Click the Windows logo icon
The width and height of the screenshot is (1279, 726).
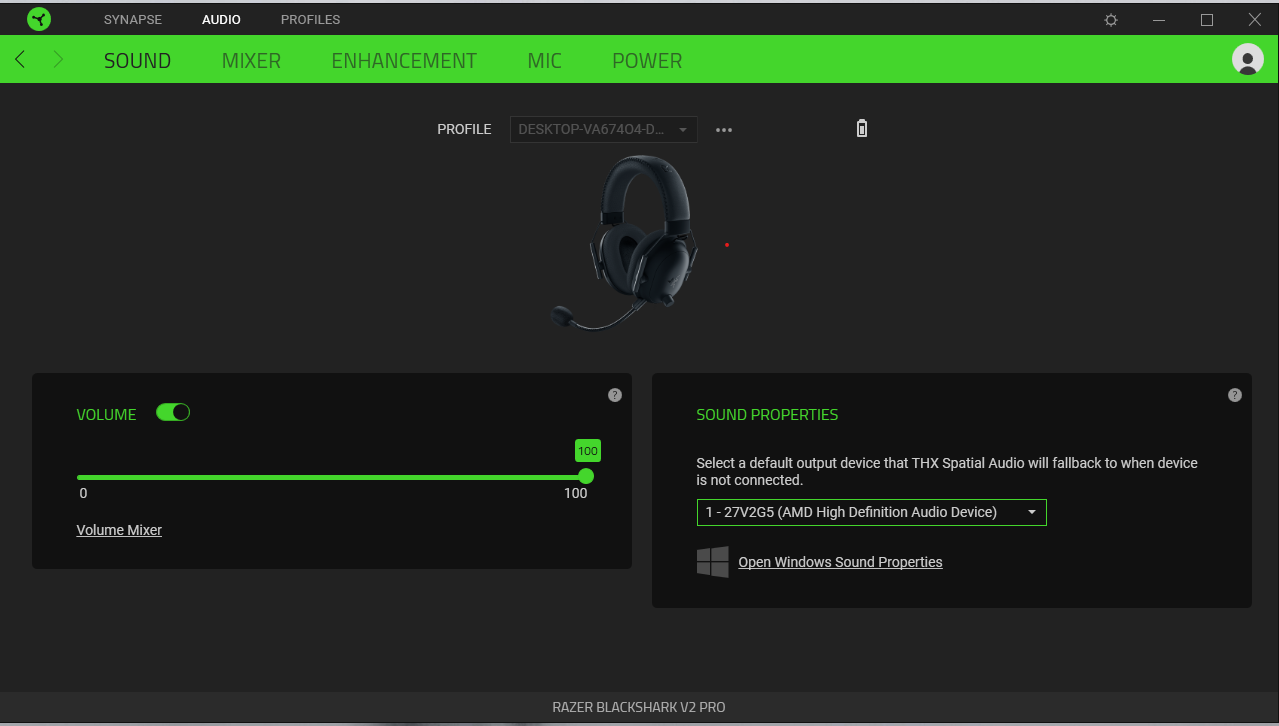(713, 562)
